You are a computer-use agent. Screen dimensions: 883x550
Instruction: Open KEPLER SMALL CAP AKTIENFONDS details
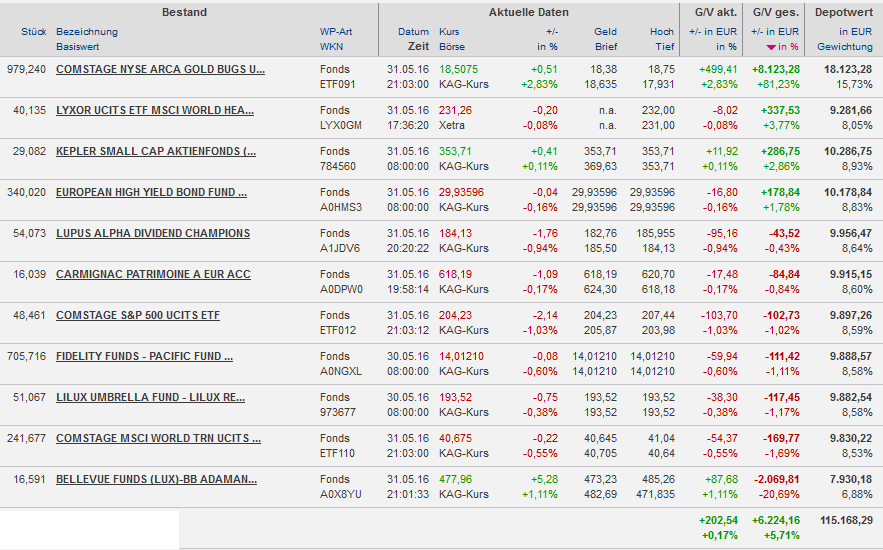click(155, 151)
